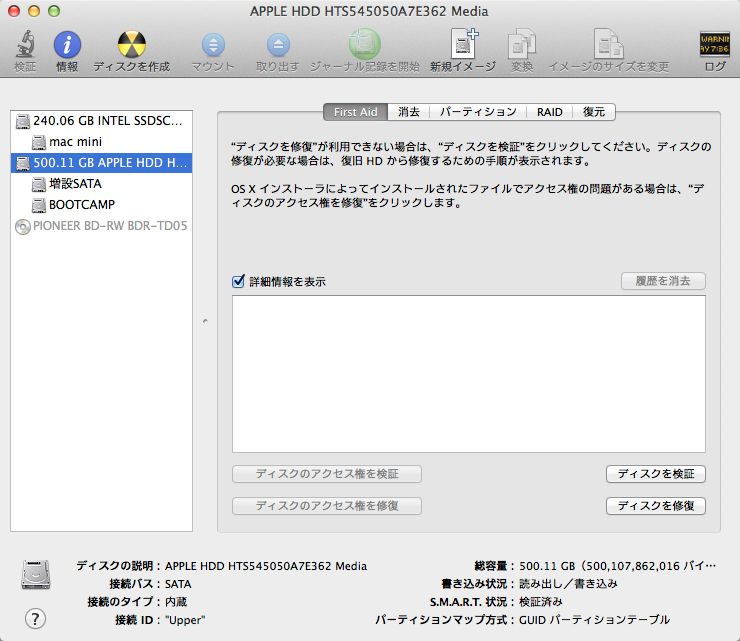Click the window title APPLE HDD HTS545050A7E362 Media
Image resolution: width=740 pixels, height=641 pixels.
point(369,11)
